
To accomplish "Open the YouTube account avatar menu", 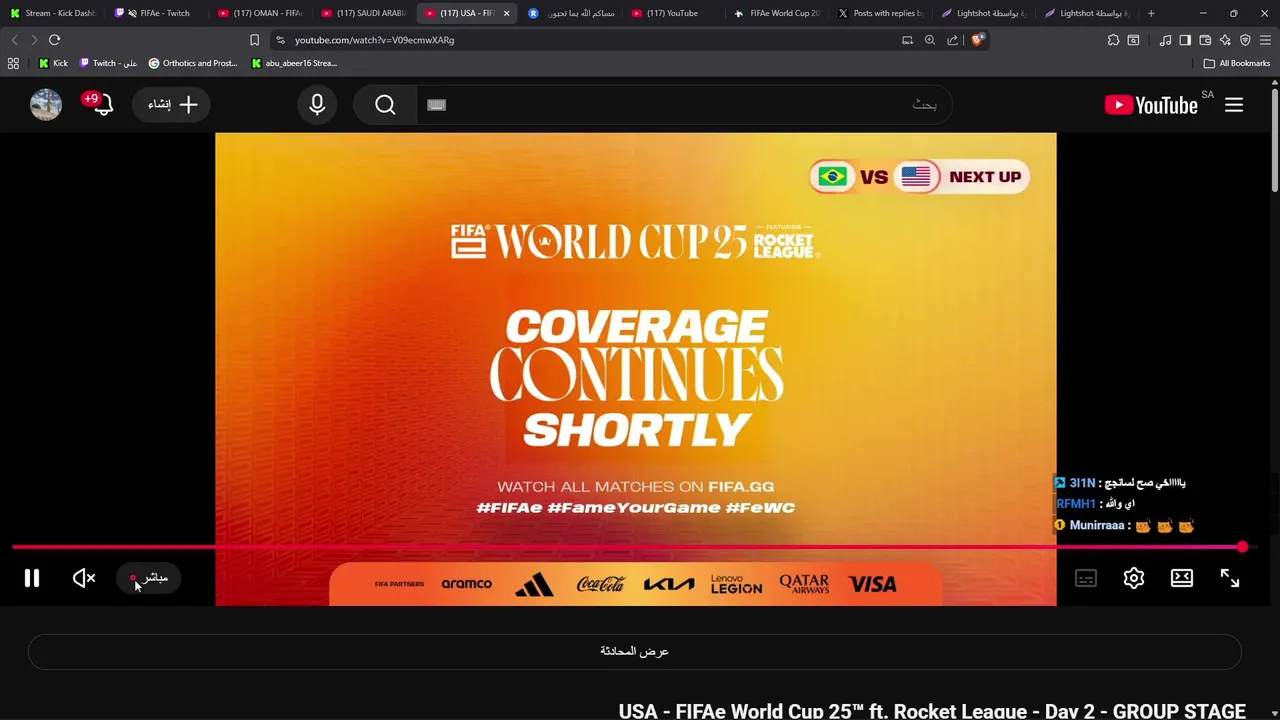I will 46,105.
